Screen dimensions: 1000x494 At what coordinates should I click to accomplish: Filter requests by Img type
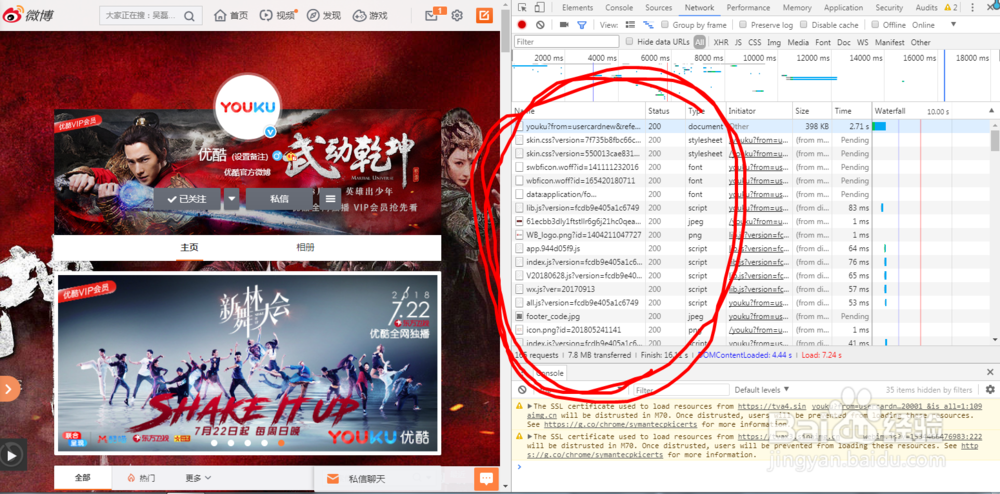tap(774, 42)
